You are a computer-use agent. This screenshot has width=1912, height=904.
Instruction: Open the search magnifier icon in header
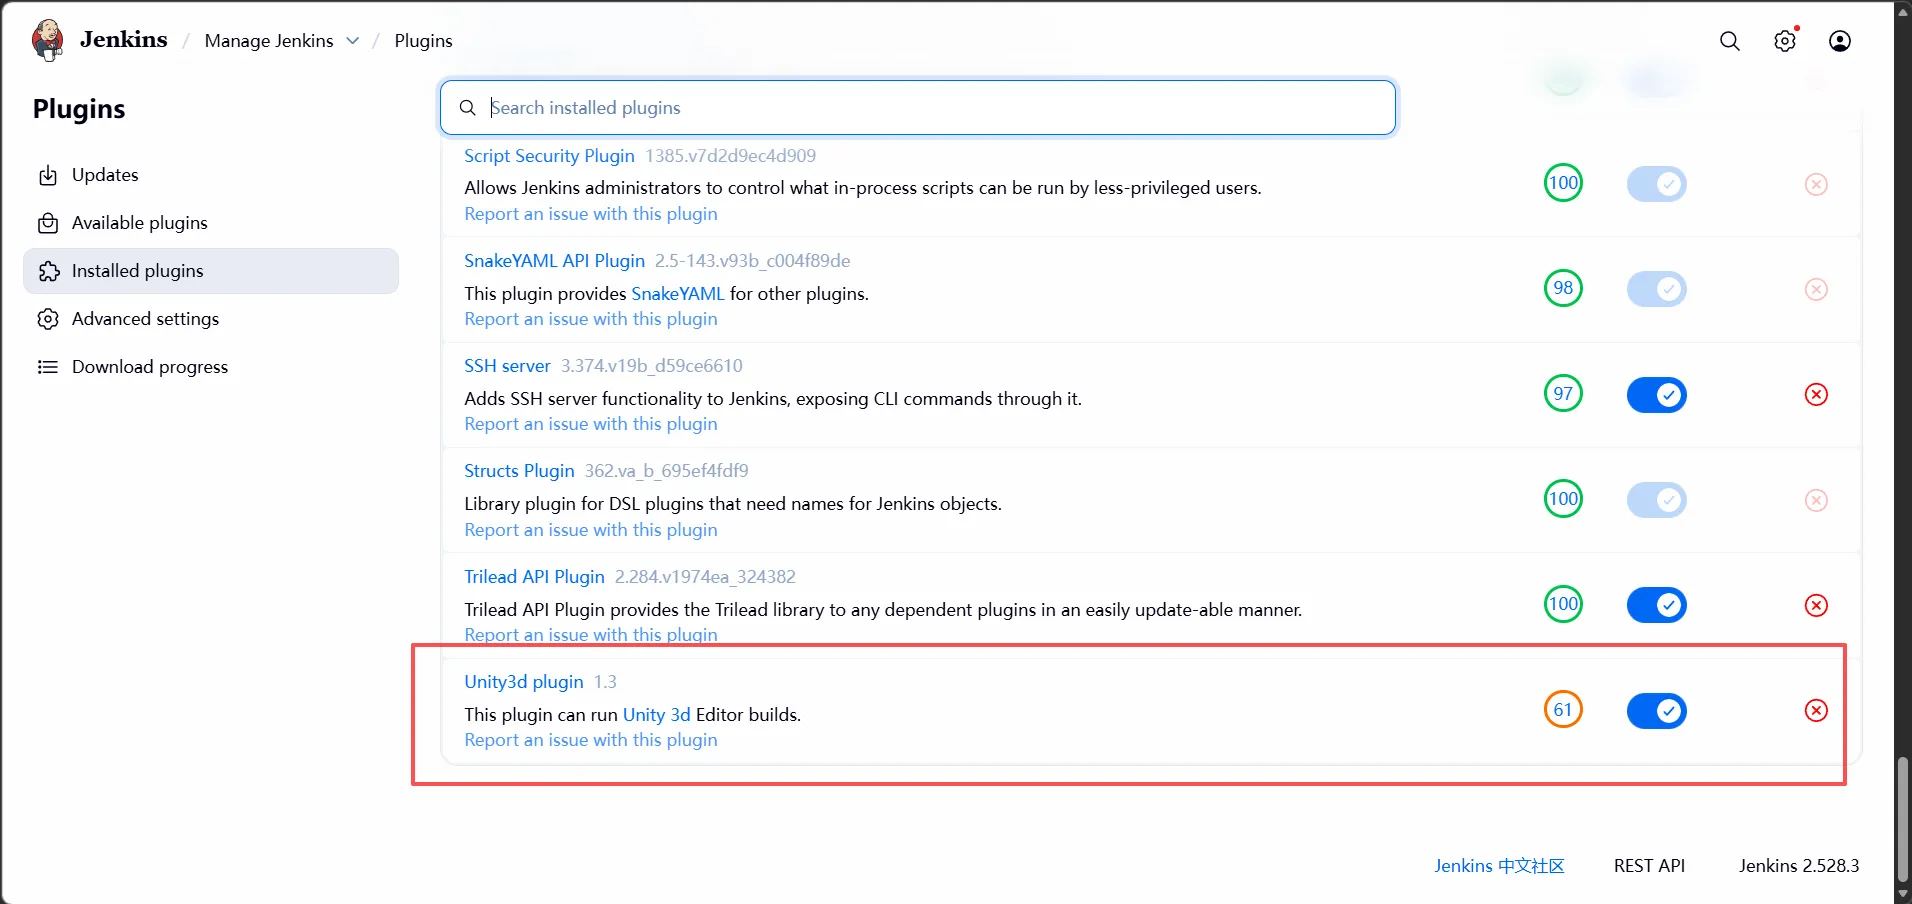[1729, 41]
